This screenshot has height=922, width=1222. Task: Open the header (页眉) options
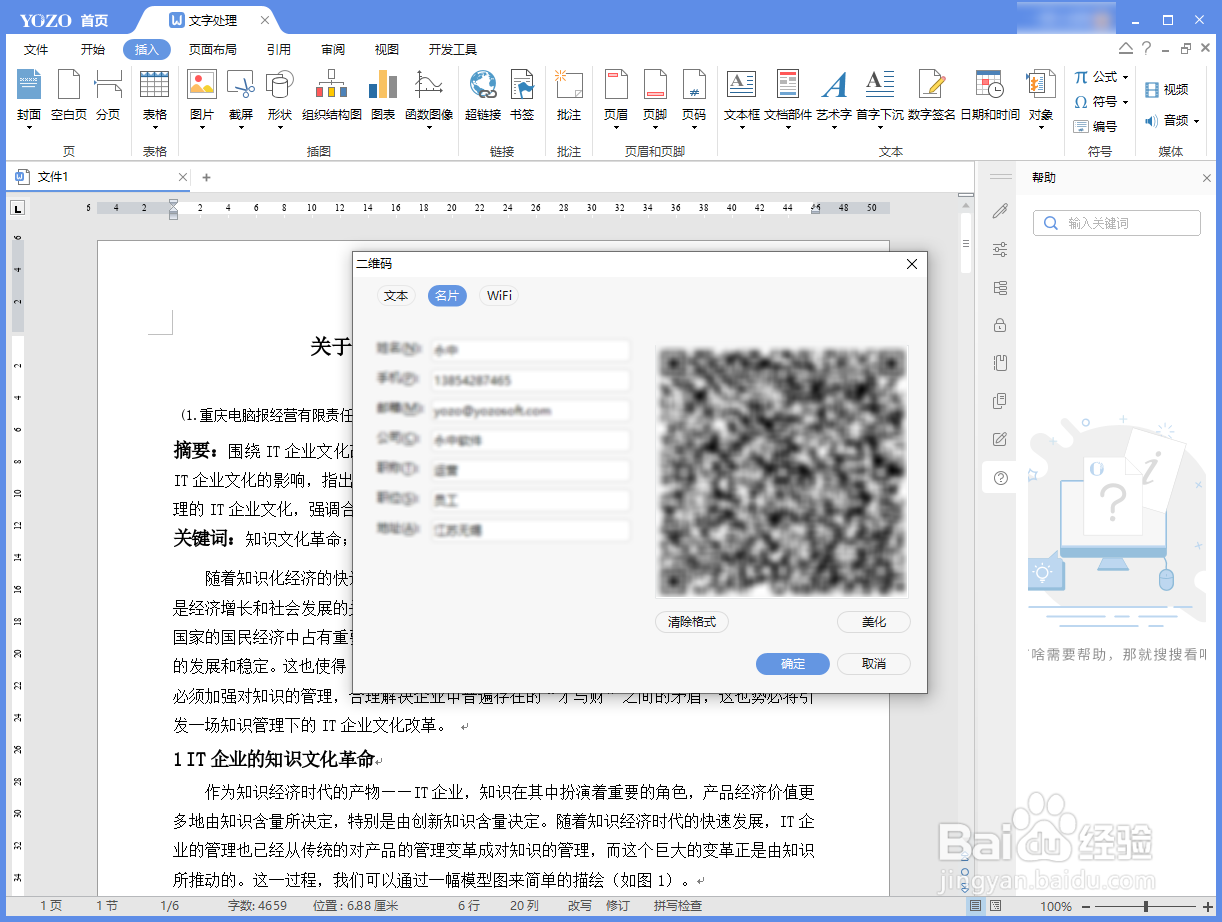pos(616,97)
